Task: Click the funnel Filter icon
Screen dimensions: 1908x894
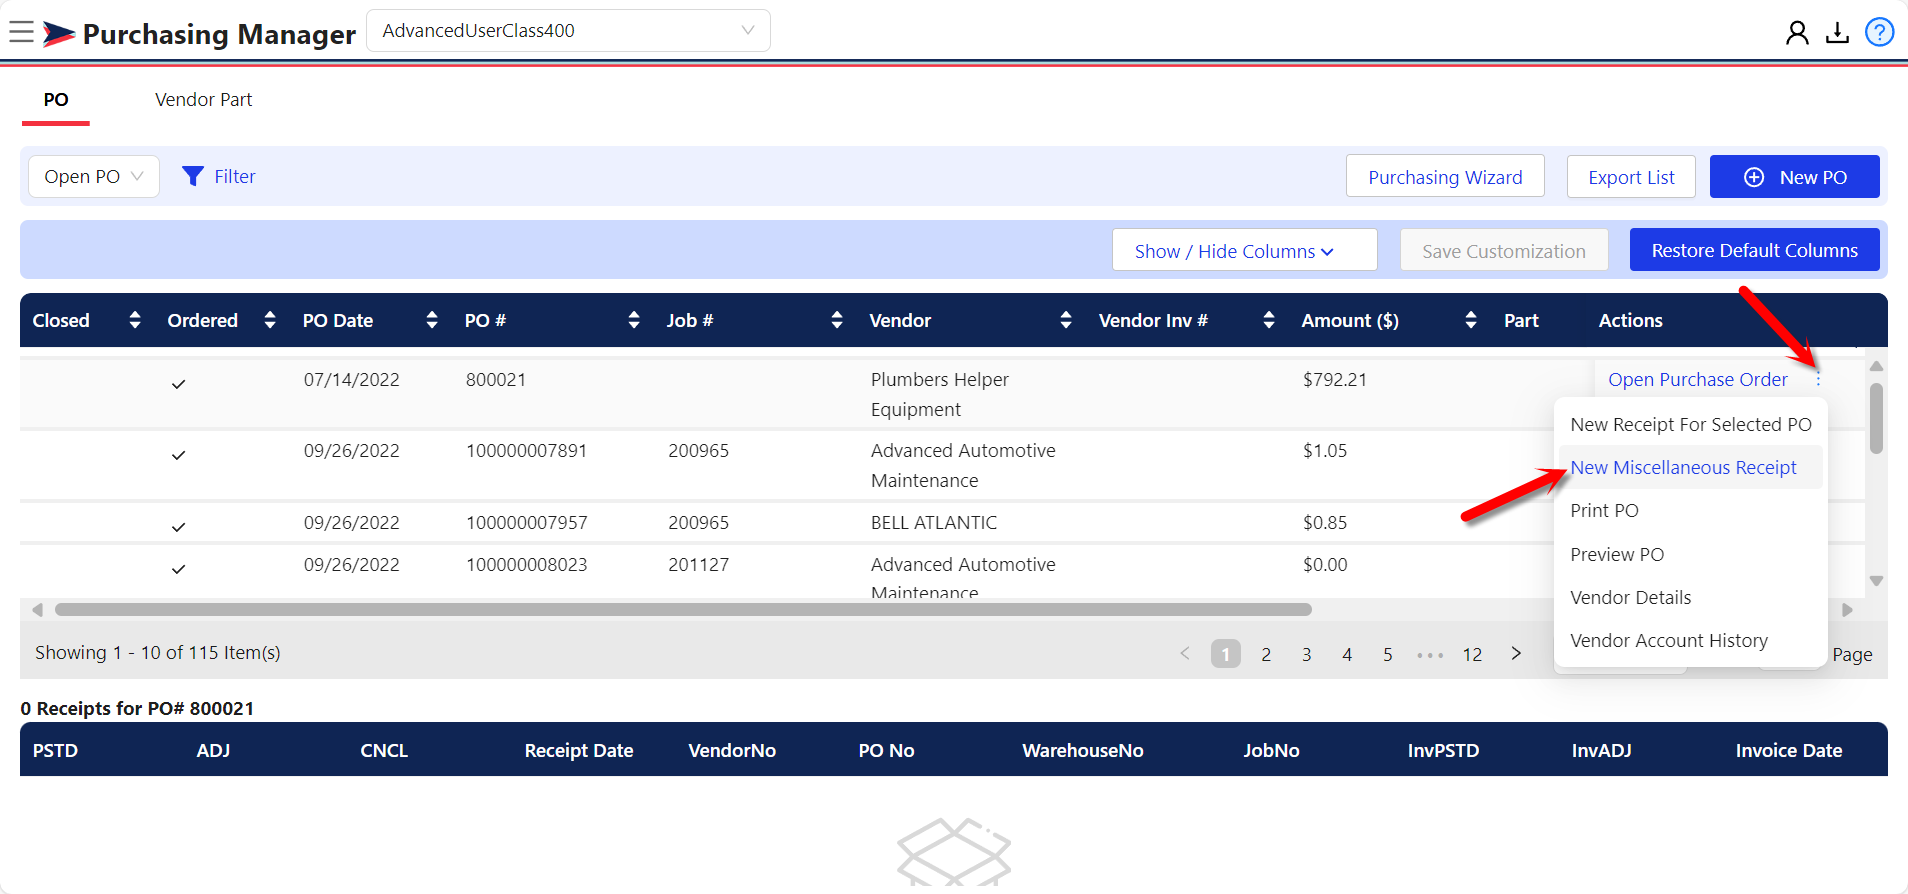Action: 193,176
